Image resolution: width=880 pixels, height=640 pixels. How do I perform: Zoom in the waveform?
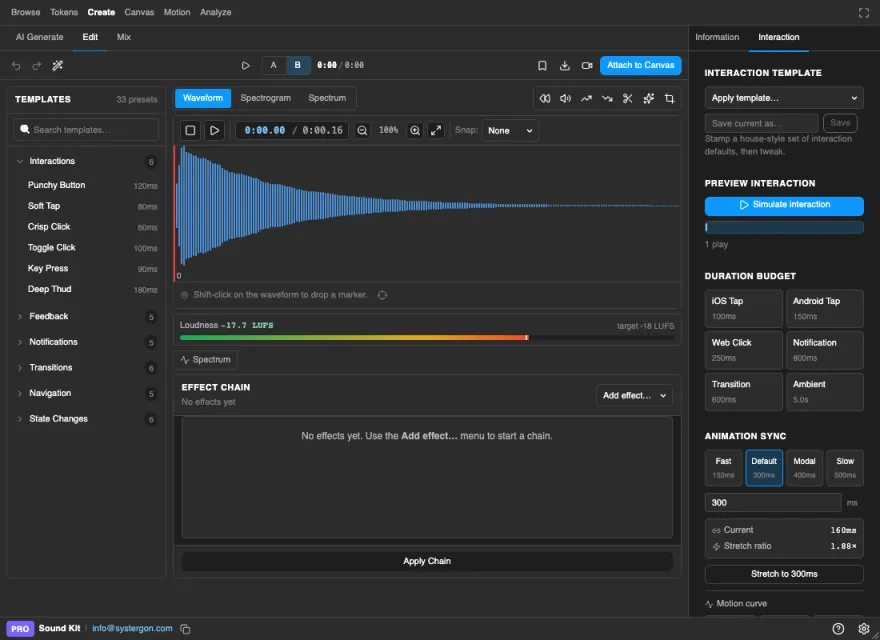[x=415, y=130]
